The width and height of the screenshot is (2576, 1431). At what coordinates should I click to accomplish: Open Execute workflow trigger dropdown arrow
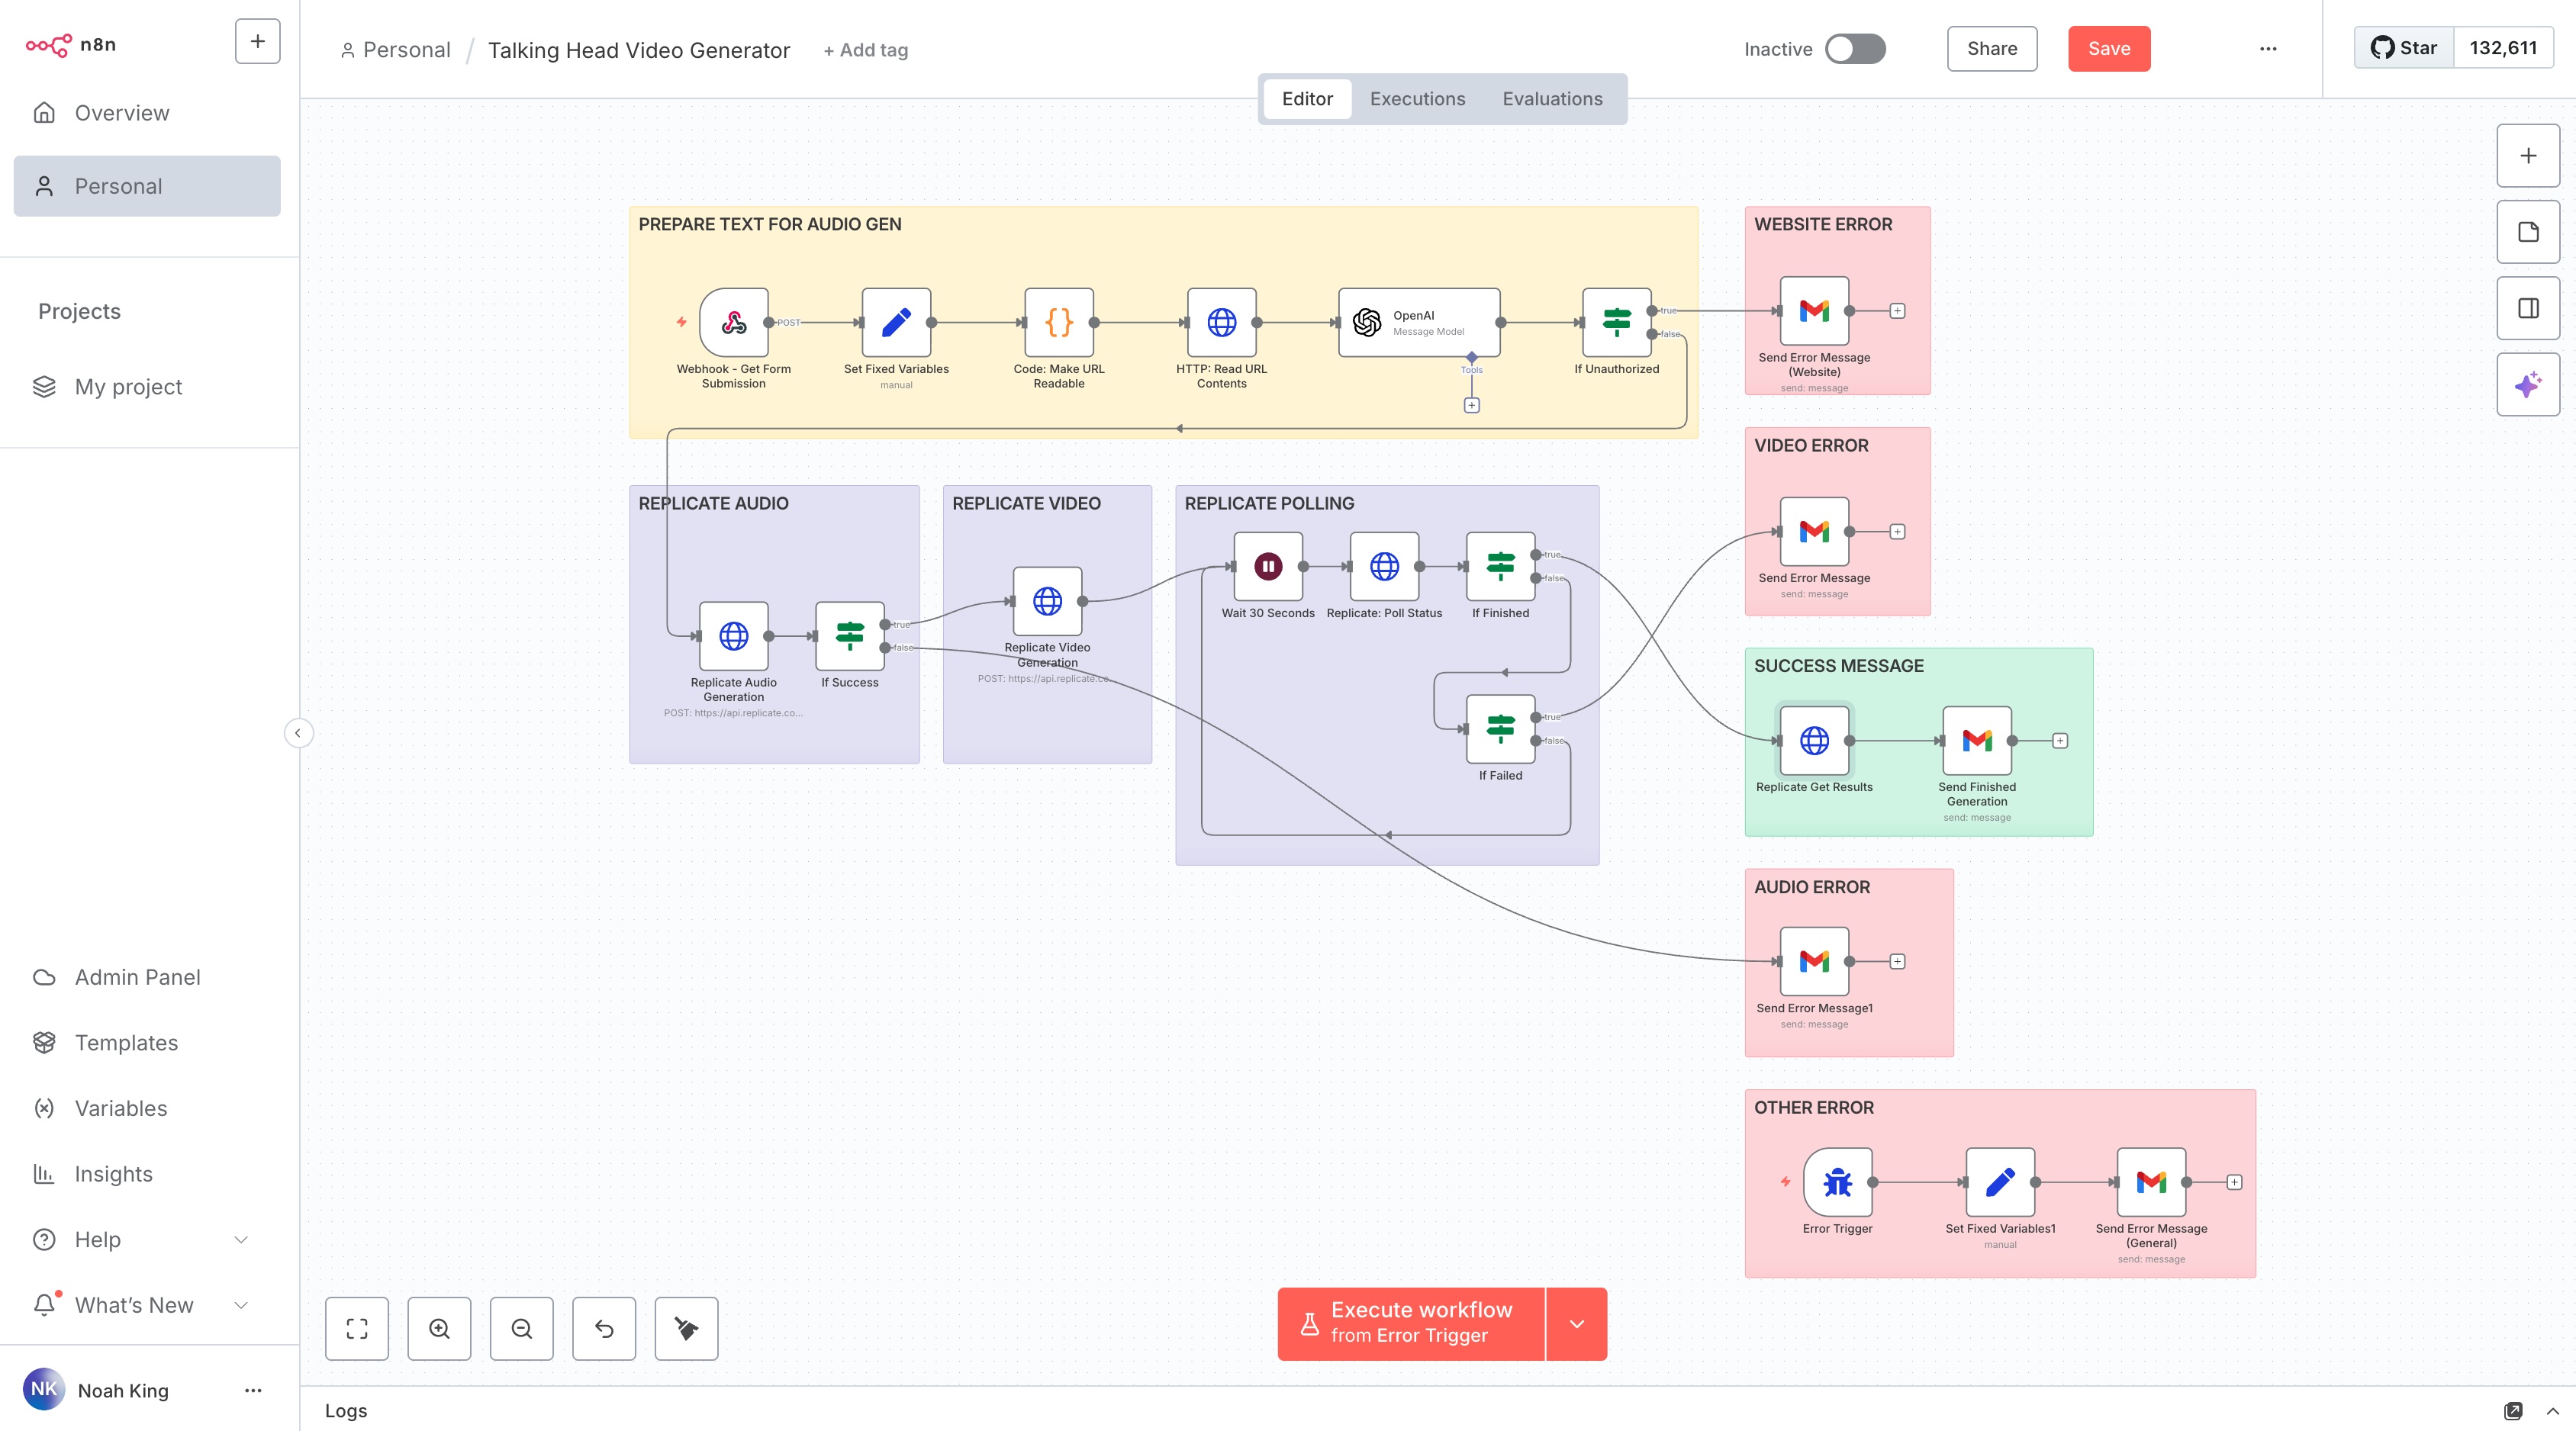[1576, 1324]
